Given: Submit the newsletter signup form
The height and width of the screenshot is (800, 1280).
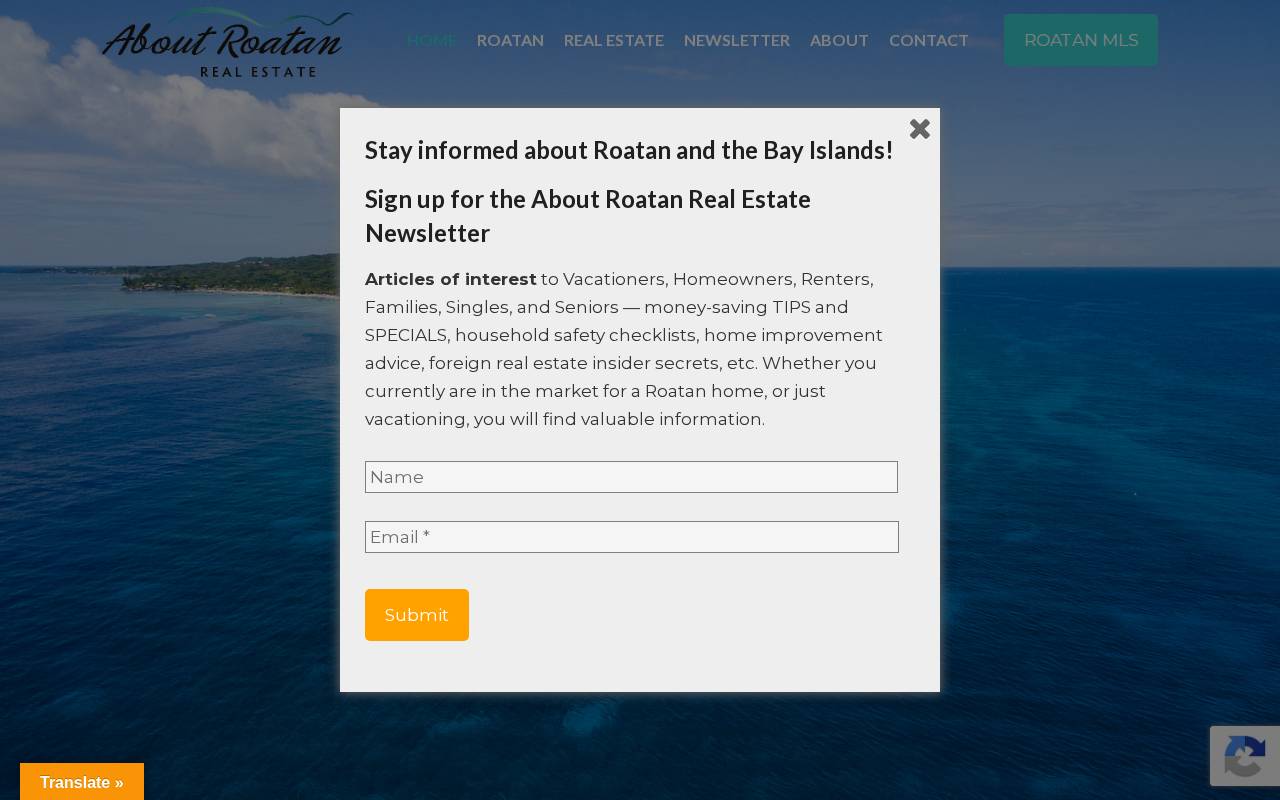Looking at the screenshot, I should (417, 615).
